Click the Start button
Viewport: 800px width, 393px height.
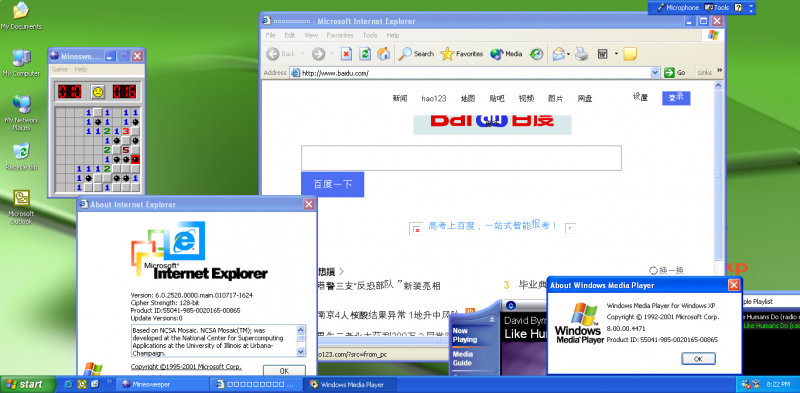point(28,384)
